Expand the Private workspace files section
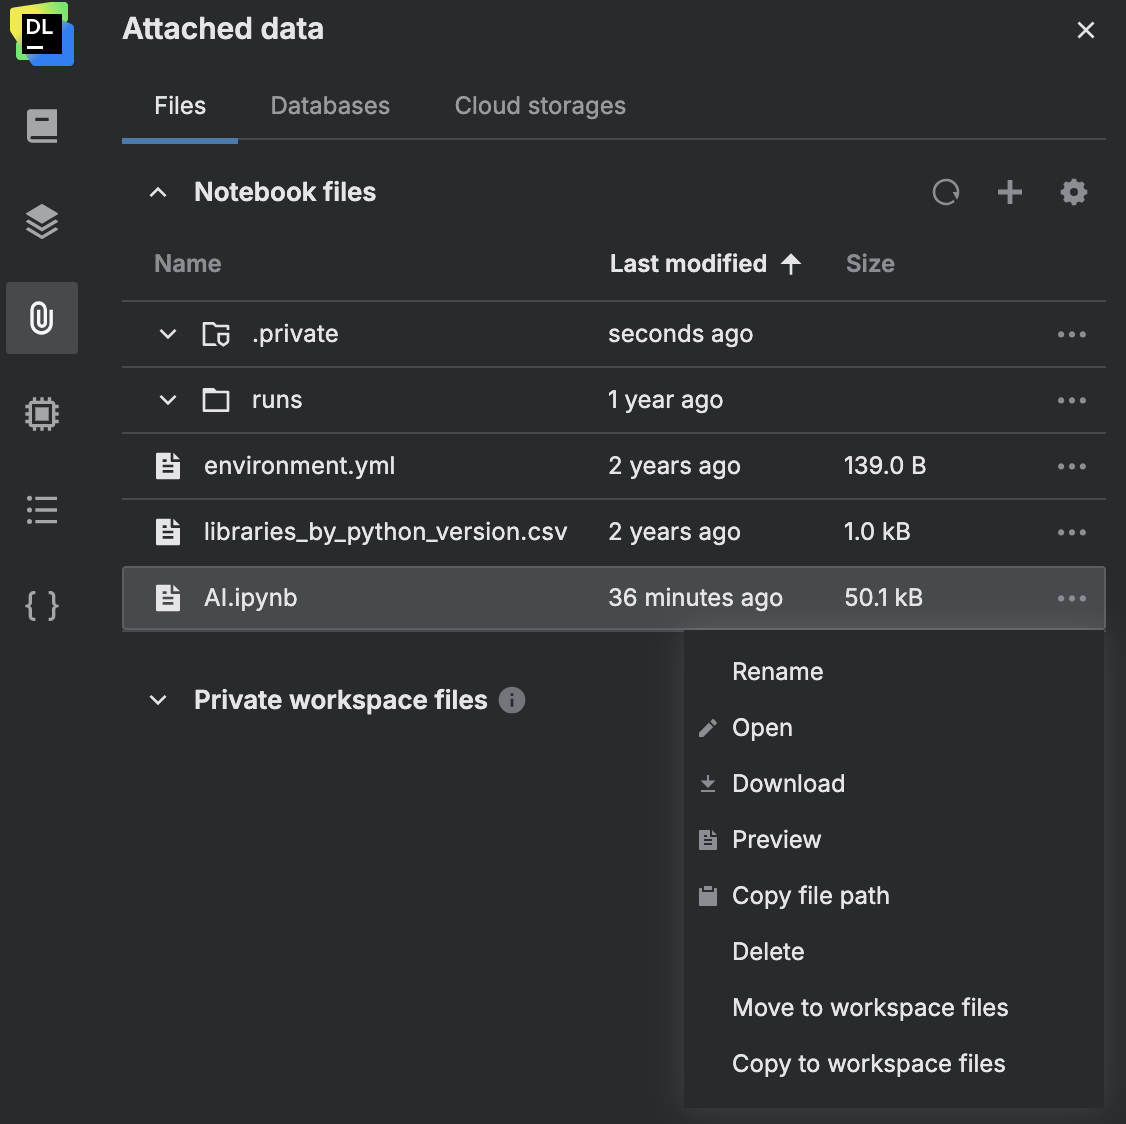This screenshot has width=1126, height=1124. [x=157, y=700]
